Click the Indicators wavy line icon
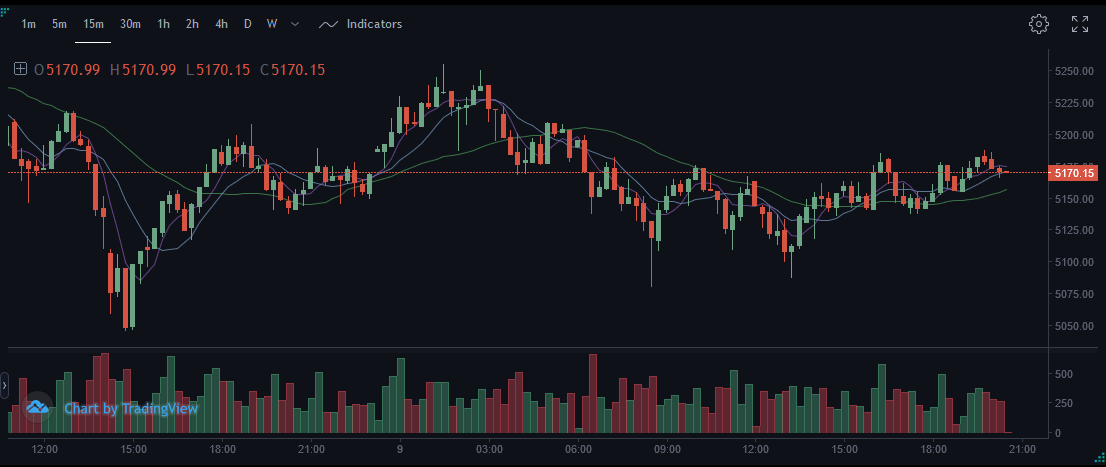The width and height of the screenshot is (1106, 467). coord(328,24)
